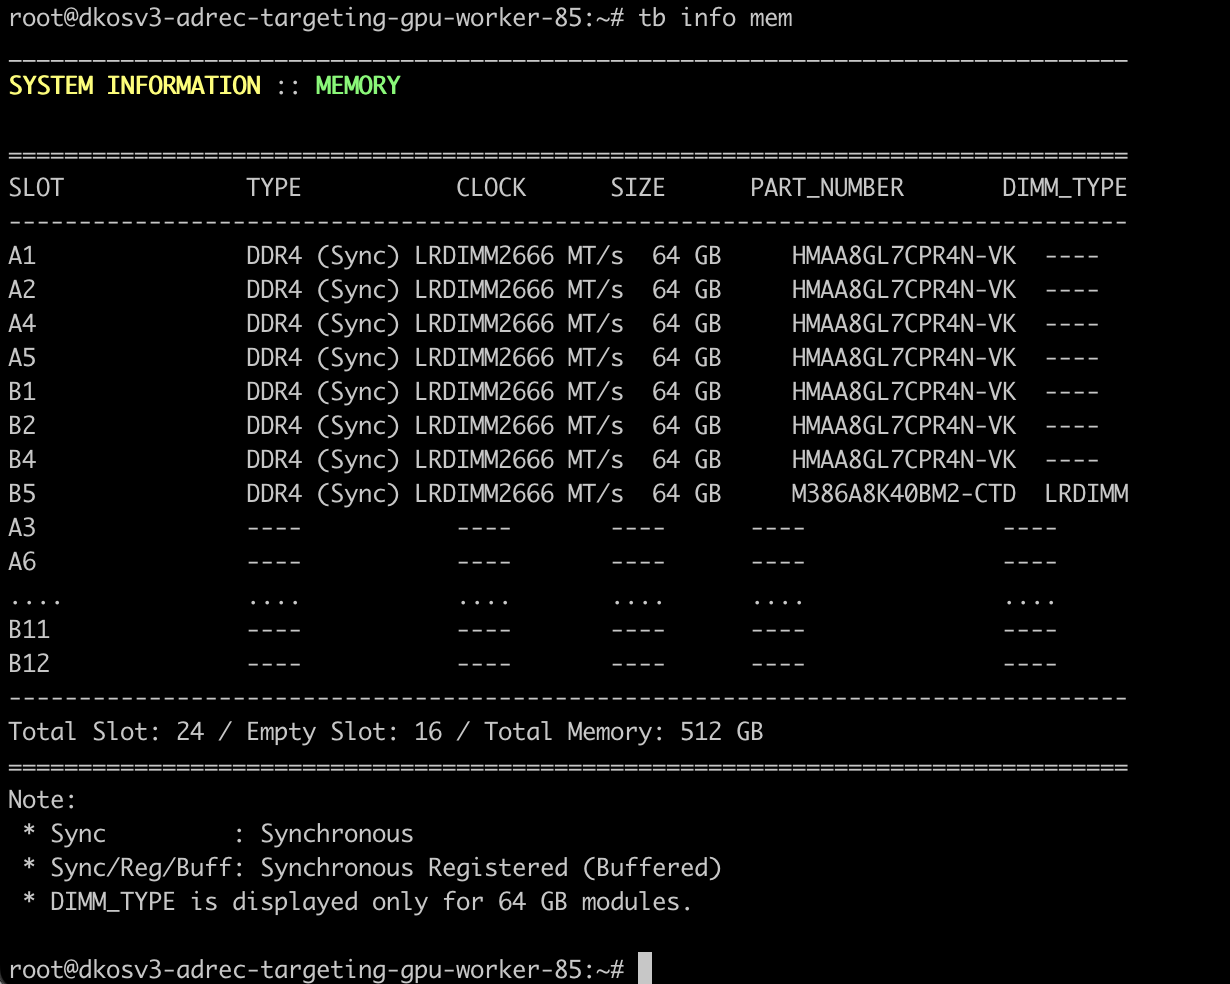Select slot label A2
Viewport: 1230px width, 984px height.
pos(22,290)
